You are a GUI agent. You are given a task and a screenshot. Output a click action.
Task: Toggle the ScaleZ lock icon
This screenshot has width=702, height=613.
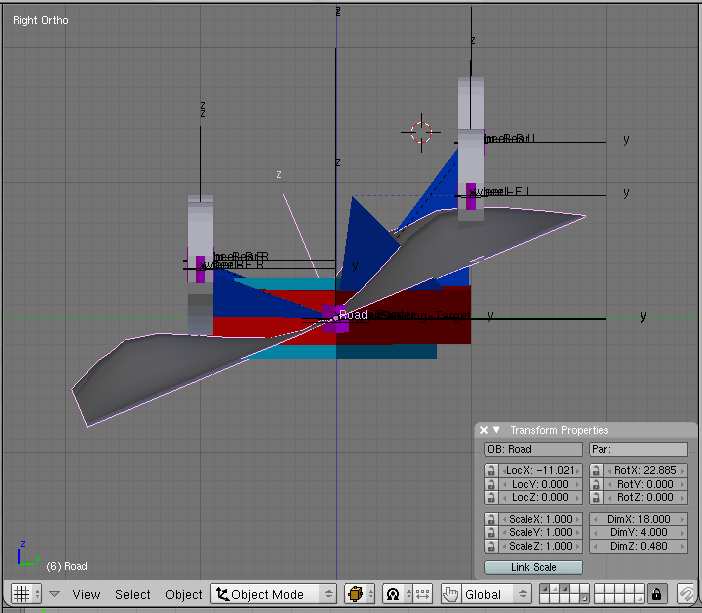[x=491, y=546]
